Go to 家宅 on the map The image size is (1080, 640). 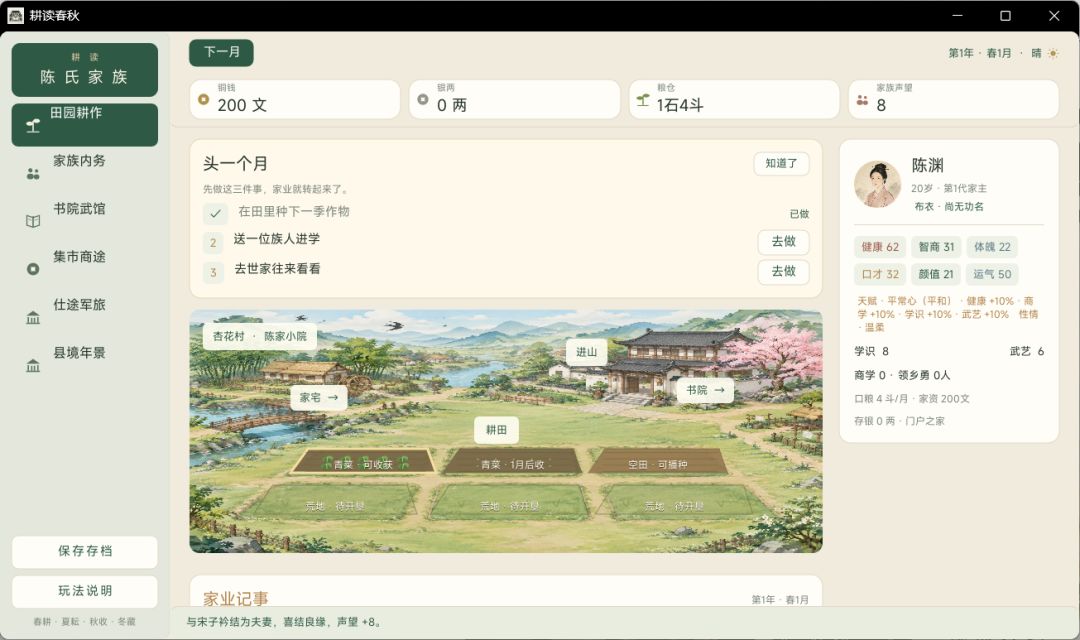tap(318, 398)
